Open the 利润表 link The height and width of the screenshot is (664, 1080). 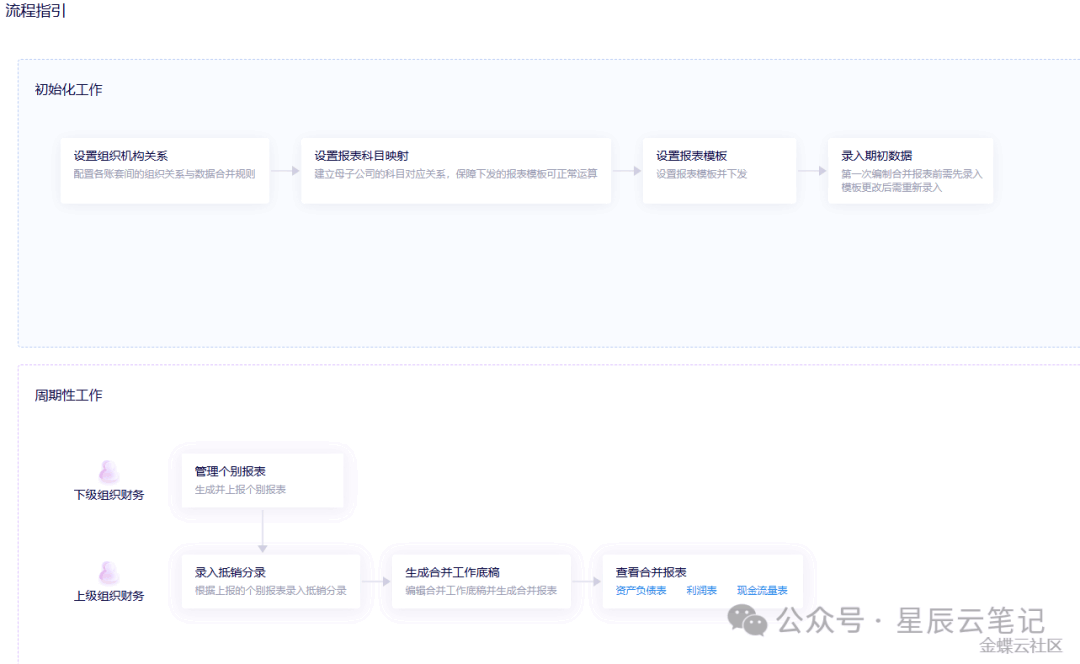tap(701, 591)
